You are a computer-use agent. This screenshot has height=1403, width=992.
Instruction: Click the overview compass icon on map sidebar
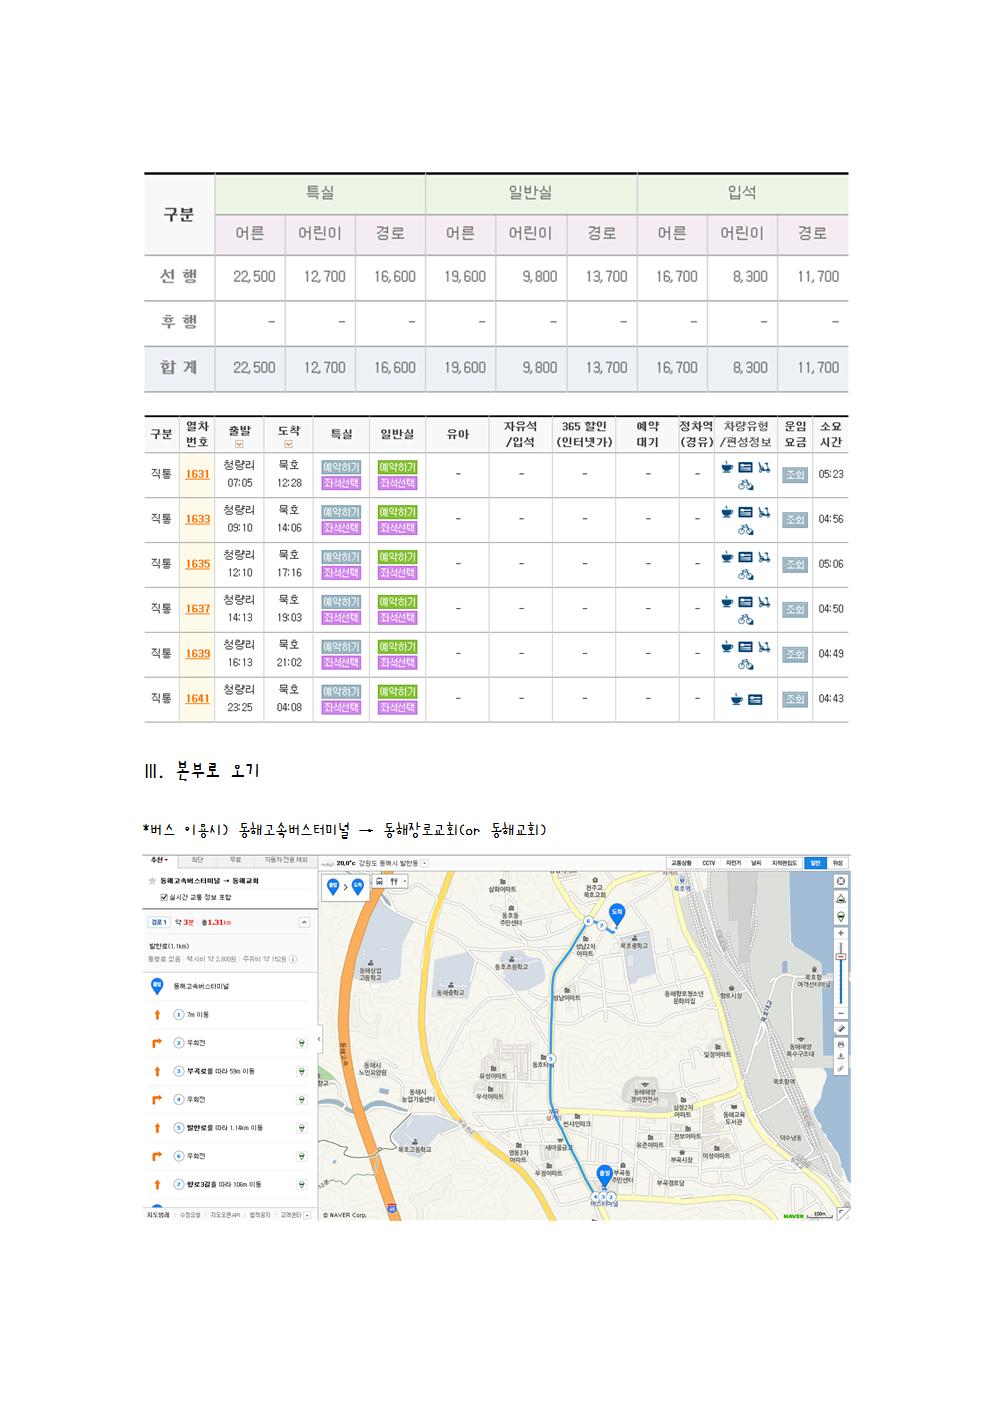pos(841,881)
